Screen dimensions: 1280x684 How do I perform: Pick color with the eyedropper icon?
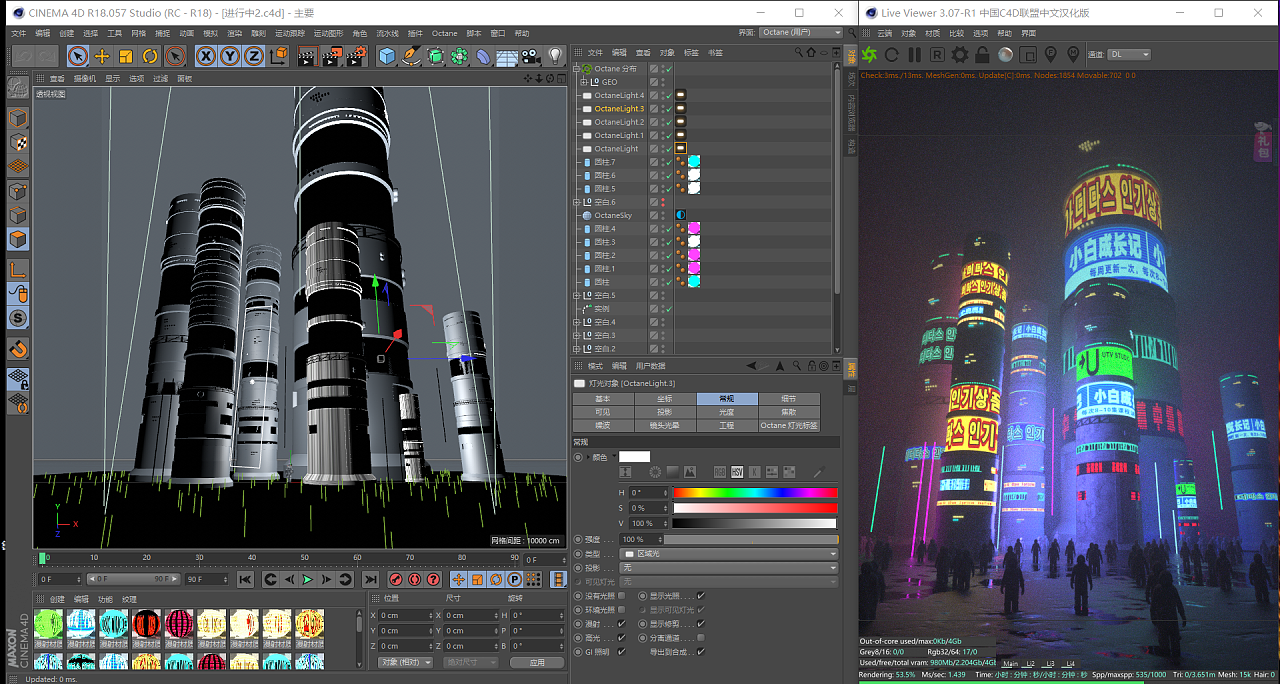pos(817,472)
